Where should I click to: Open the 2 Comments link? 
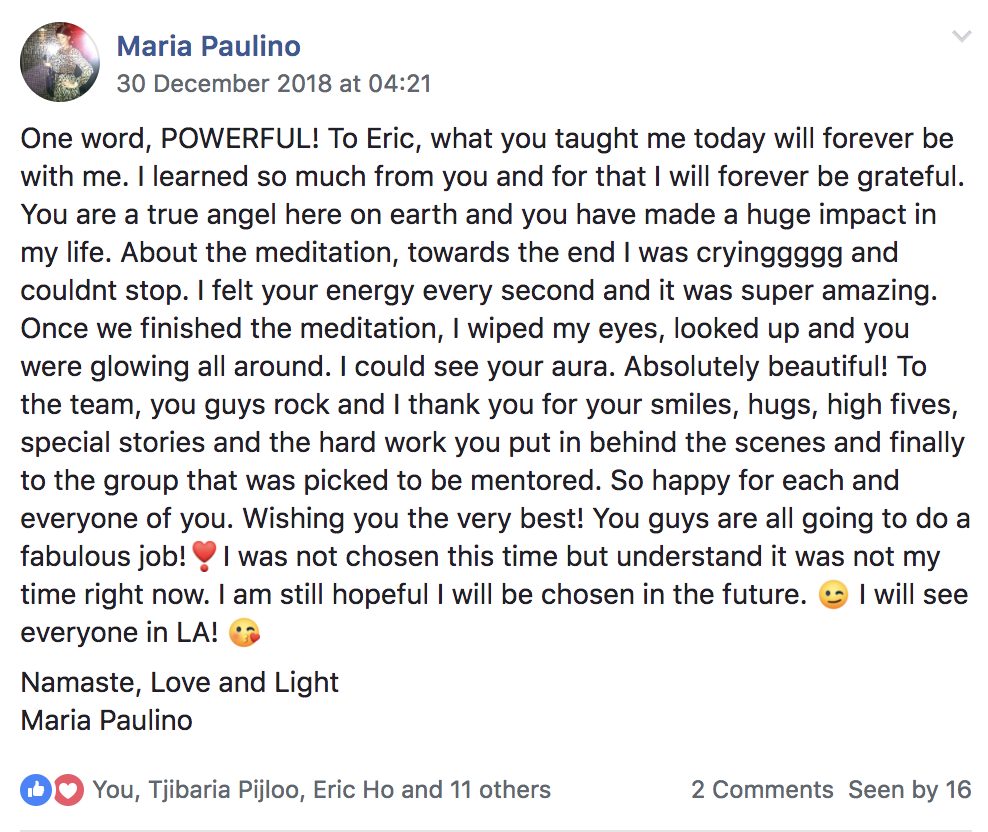pyautogui.click(x=762, y=789)
